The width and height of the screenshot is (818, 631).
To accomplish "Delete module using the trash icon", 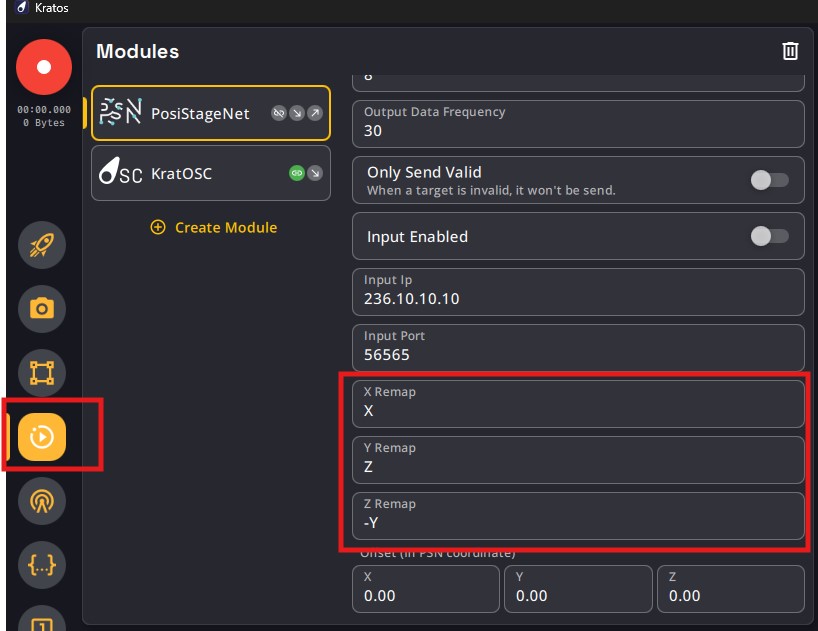I will tap(790, 51).
